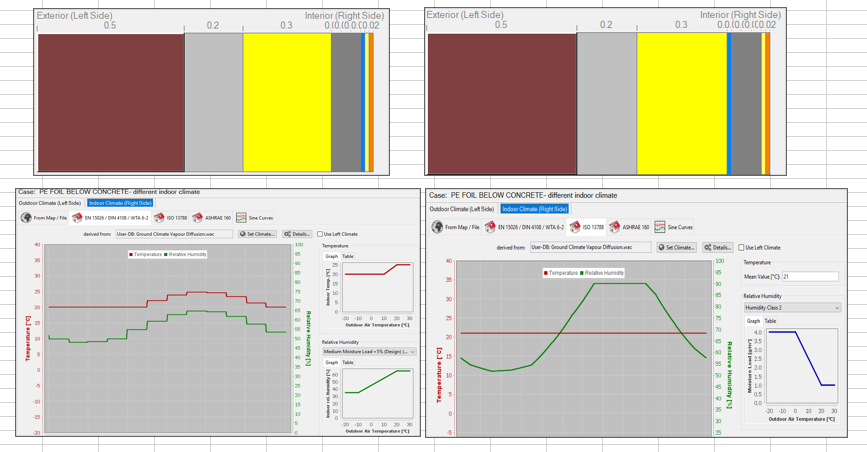The width and height of the screenshot is (867, 452).
Task: Open Sine Curves icon in left panel
Action: coord(241,217)
